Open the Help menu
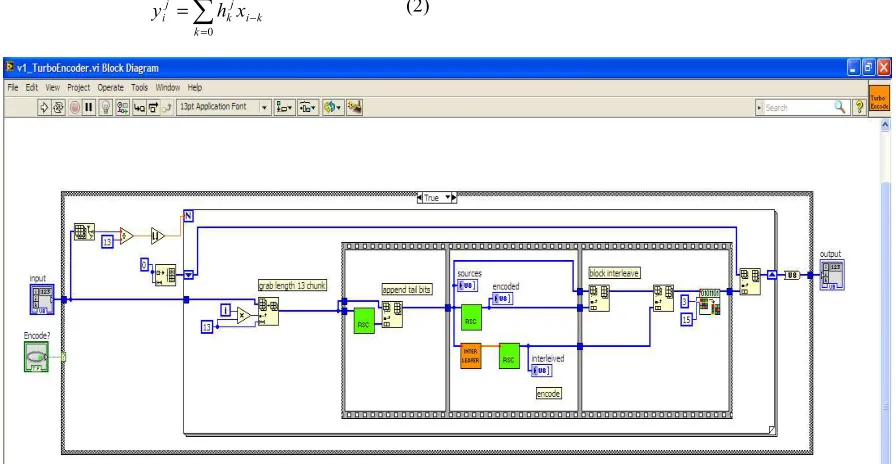Image resolution: width=896 pixels, height=464 pixels. [x=195, y=87]
